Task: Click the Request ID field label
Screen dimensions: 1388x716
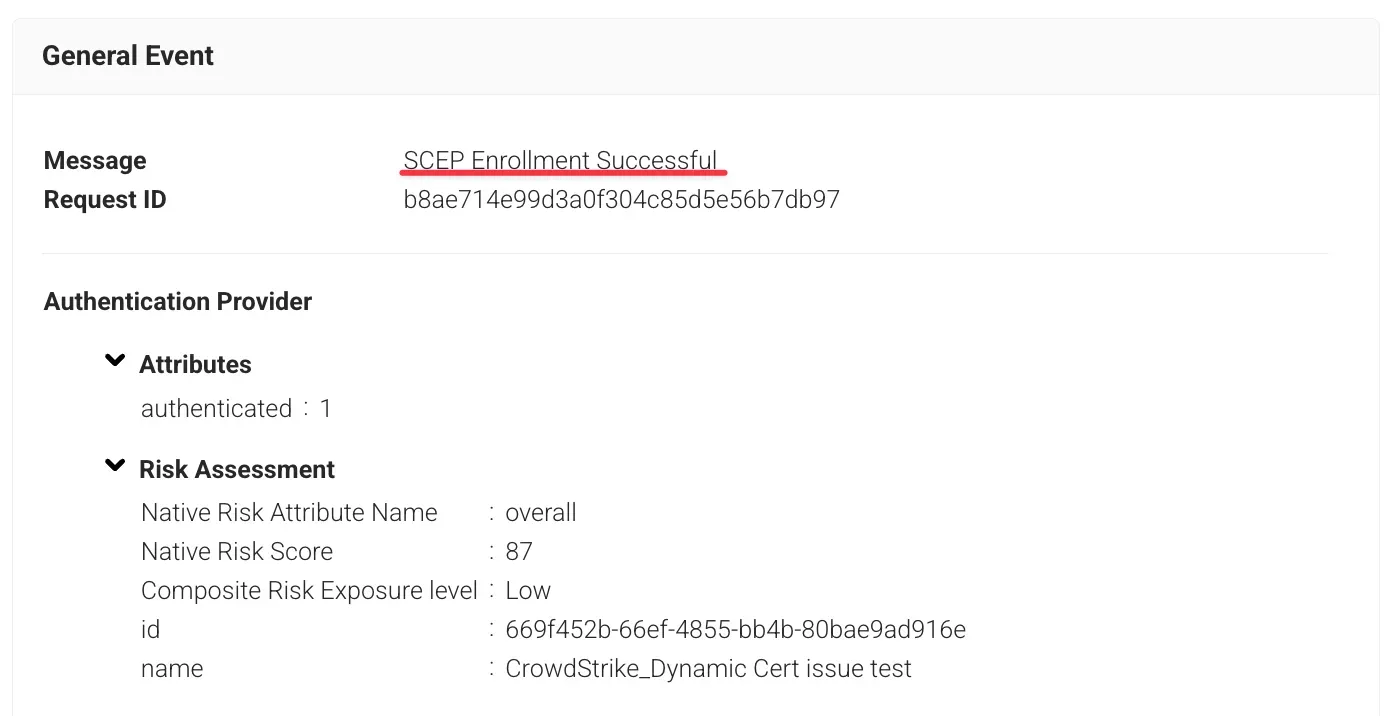Action: [x=105, y=200]
